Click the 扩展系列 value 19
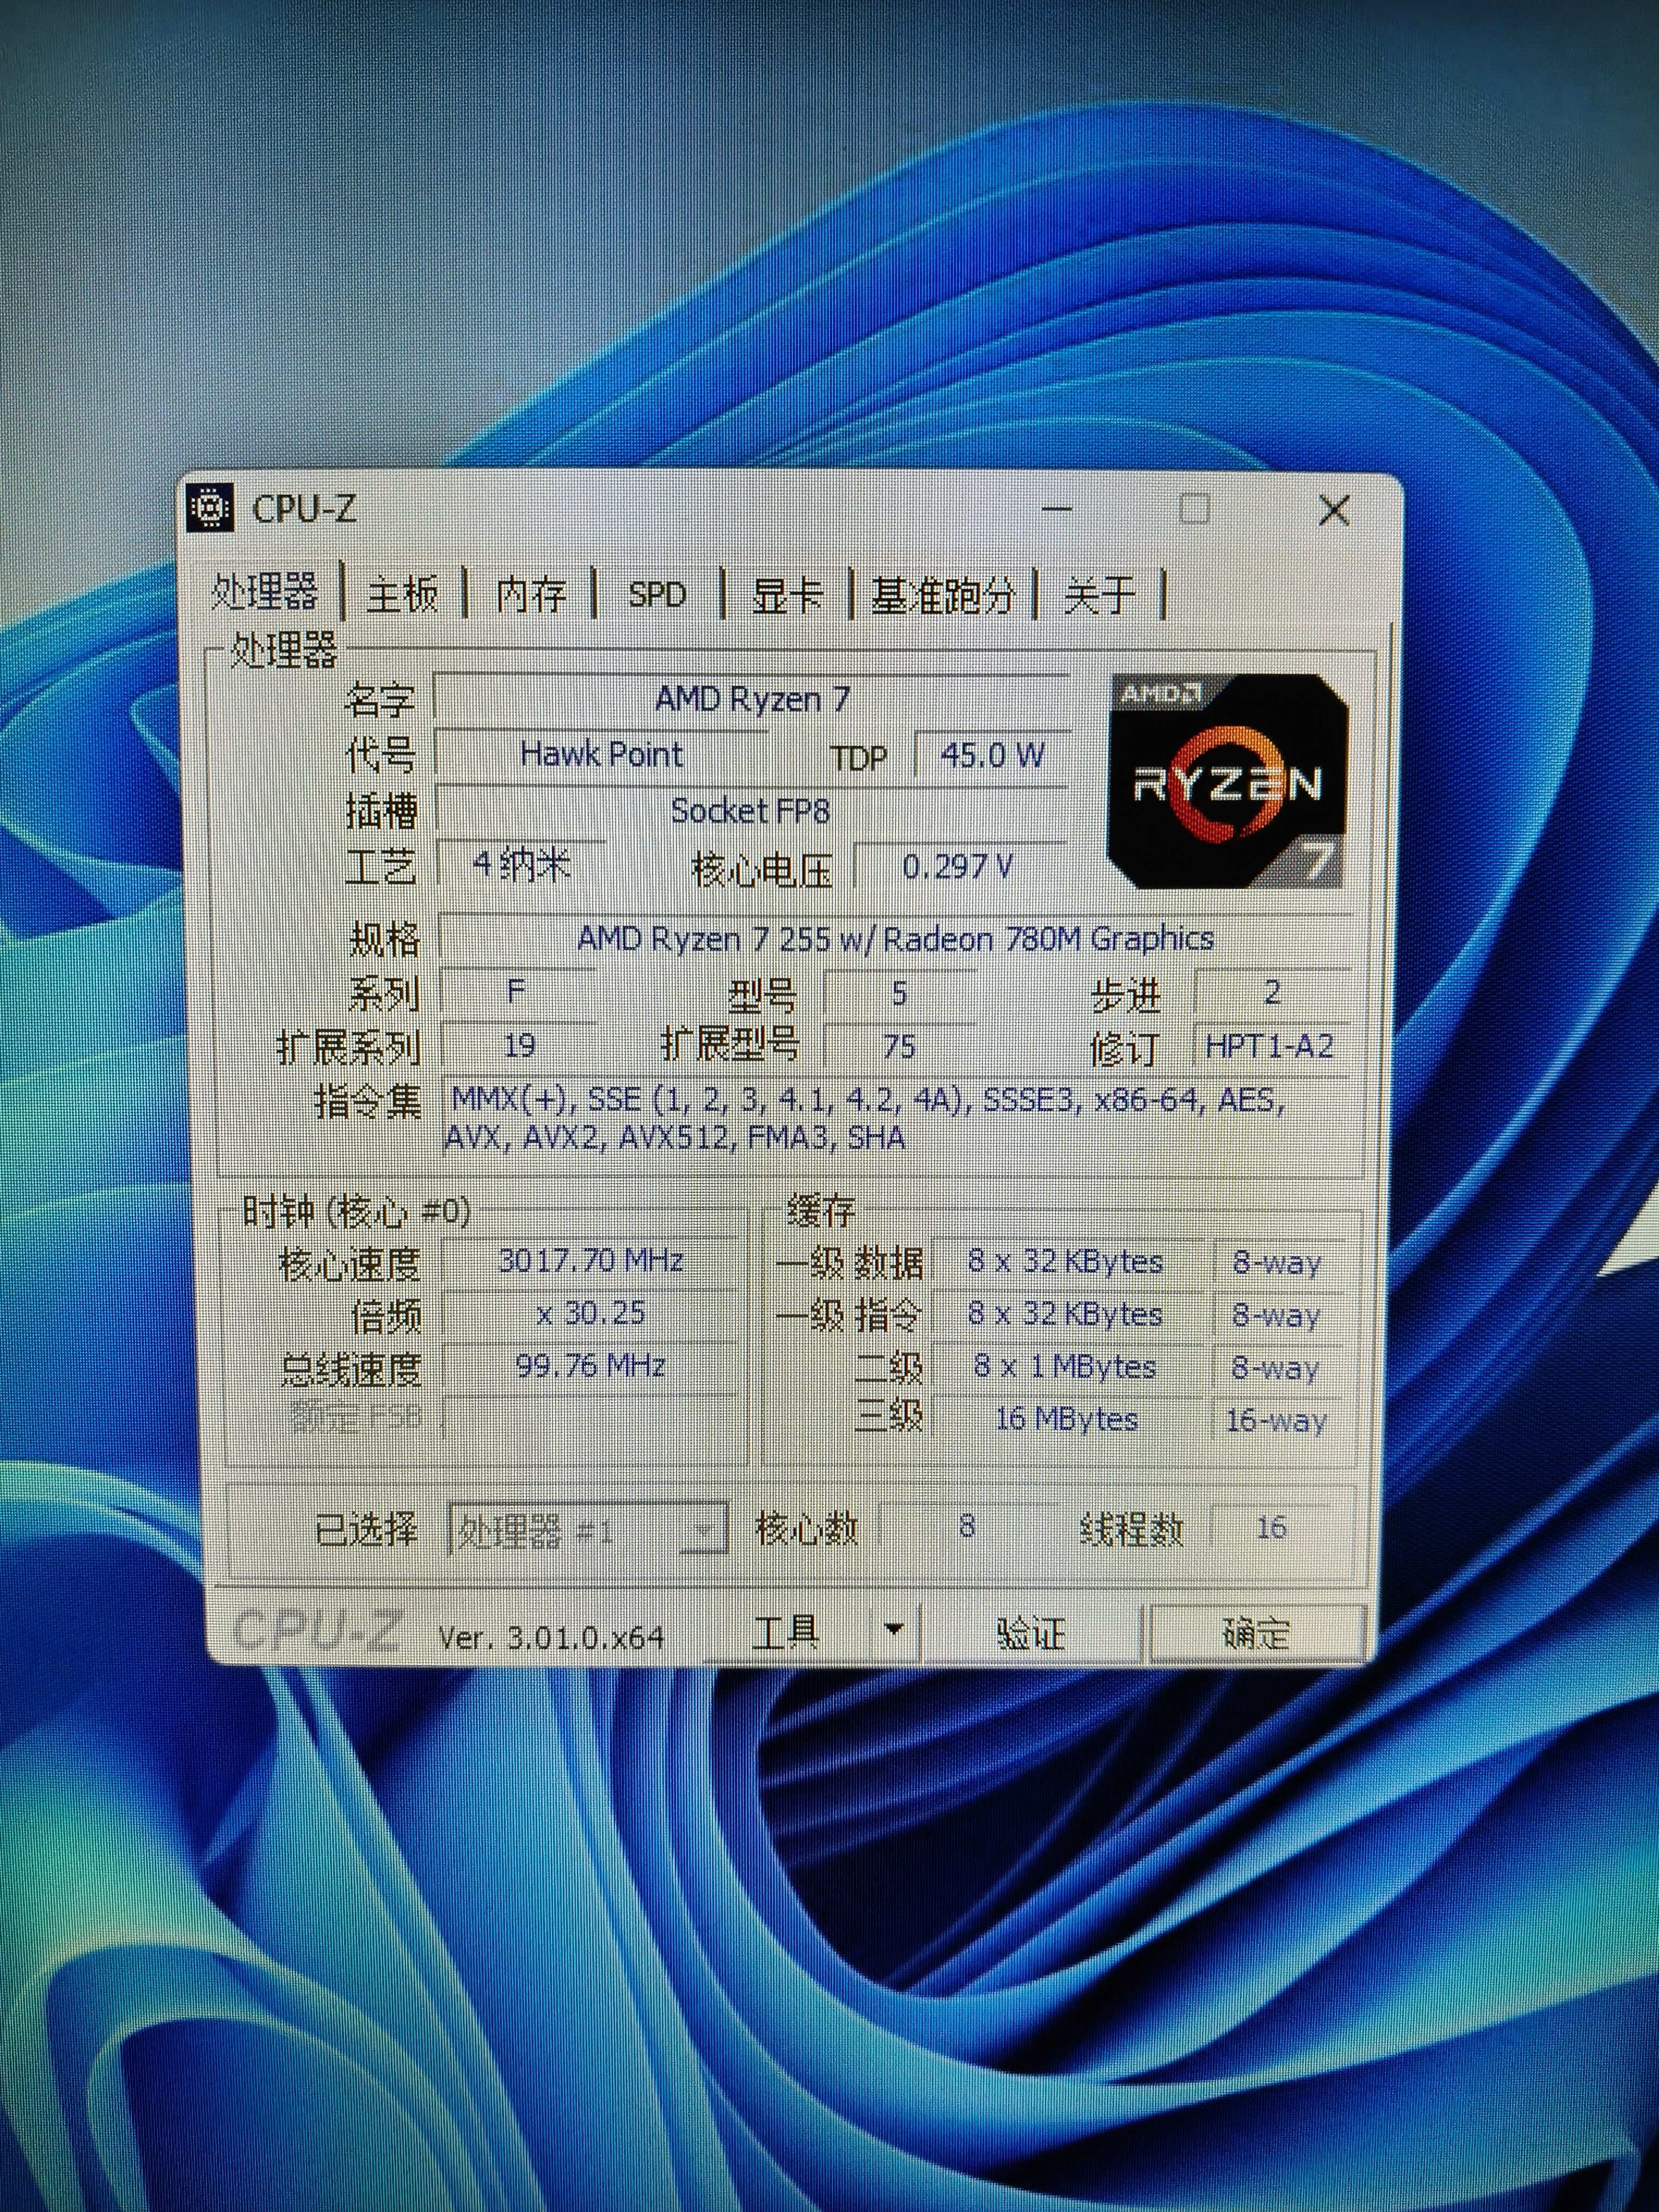This screenshot has height=2212, width=1659. pos(518,1046)
